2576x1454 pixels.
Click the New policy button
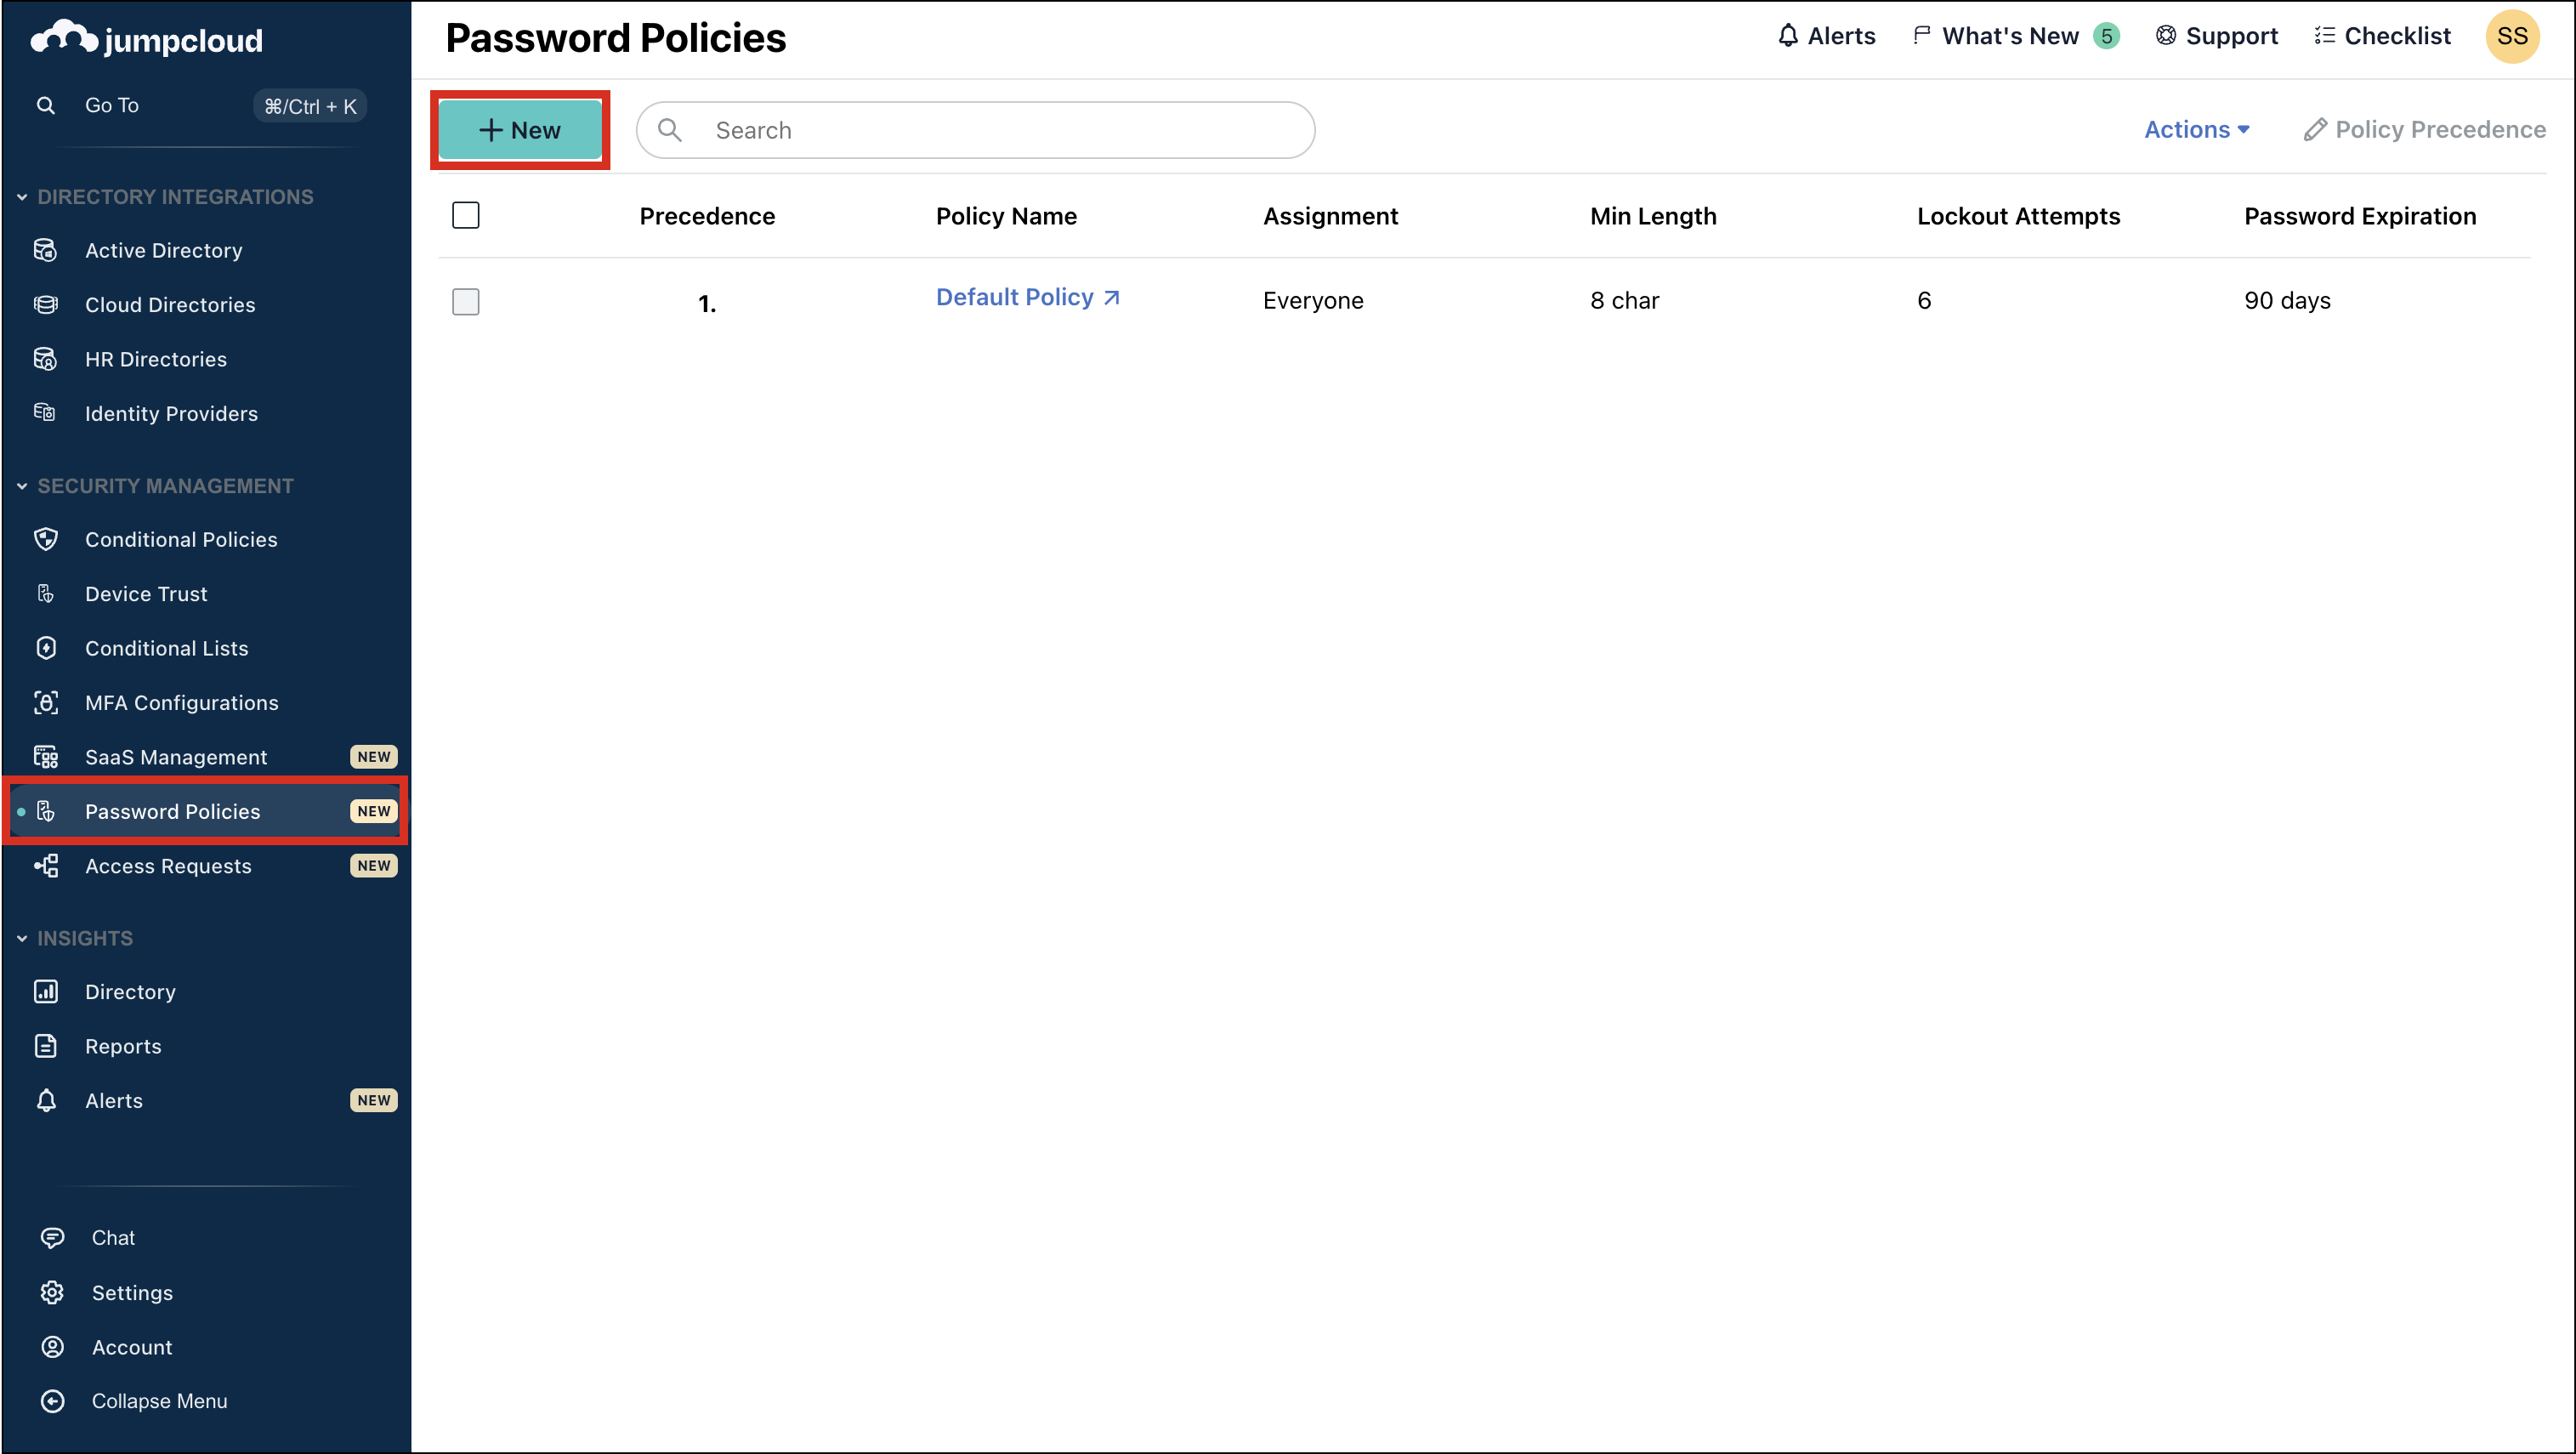[520, 130]
